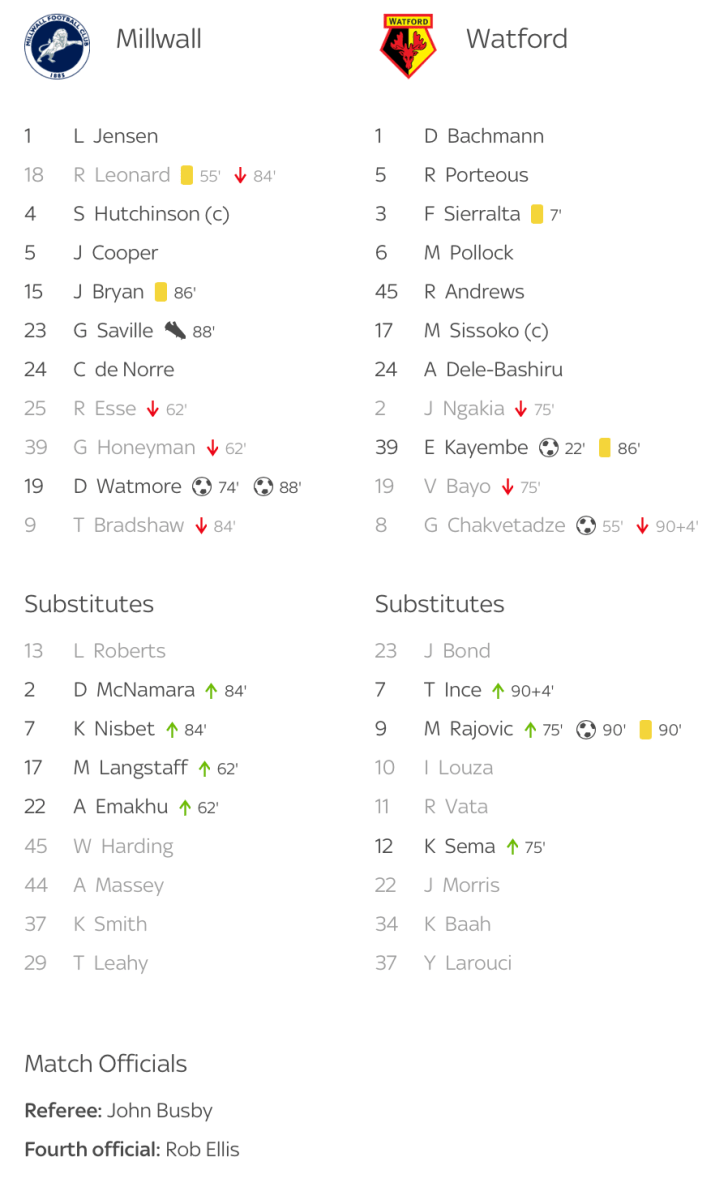Image resolution: width=728 pixels, height=1200 pixels.
Task: Click F Sierralta's yellow card icon
Action: click(x=537, y=214)
